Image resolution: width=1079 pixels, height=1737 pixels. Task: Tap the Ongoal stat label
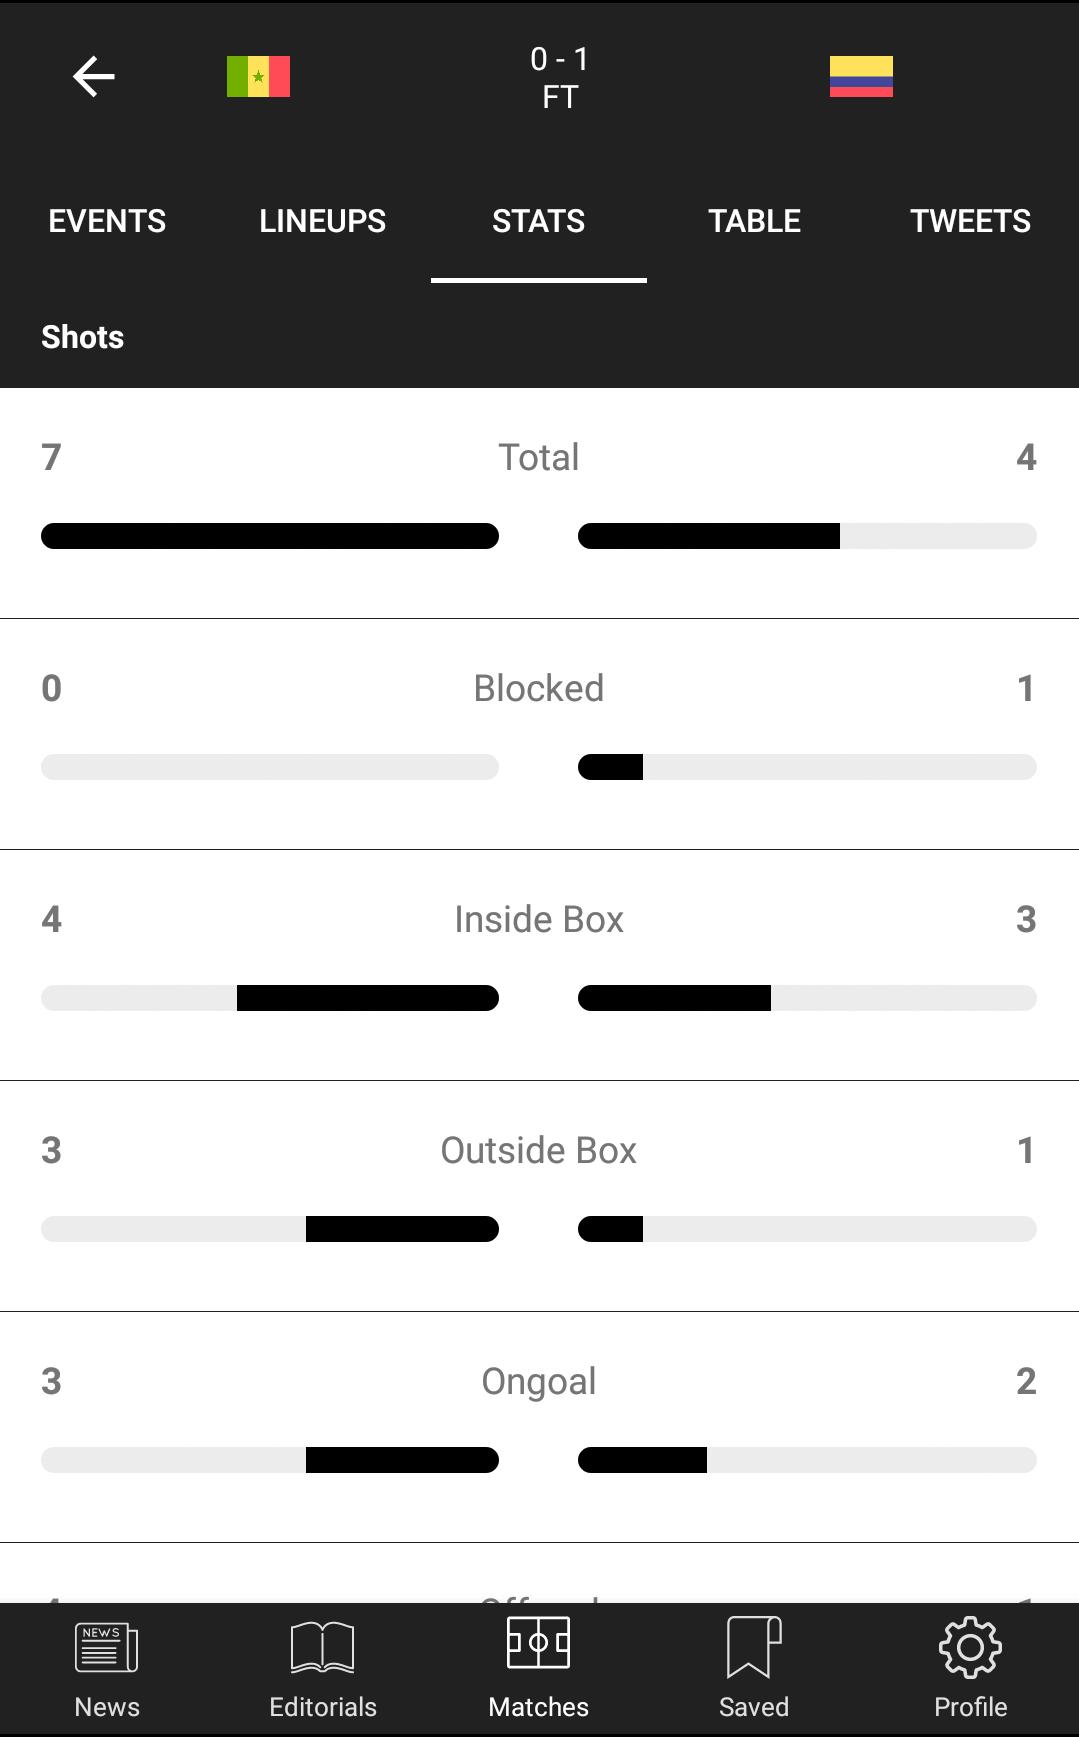point(539,1381)
